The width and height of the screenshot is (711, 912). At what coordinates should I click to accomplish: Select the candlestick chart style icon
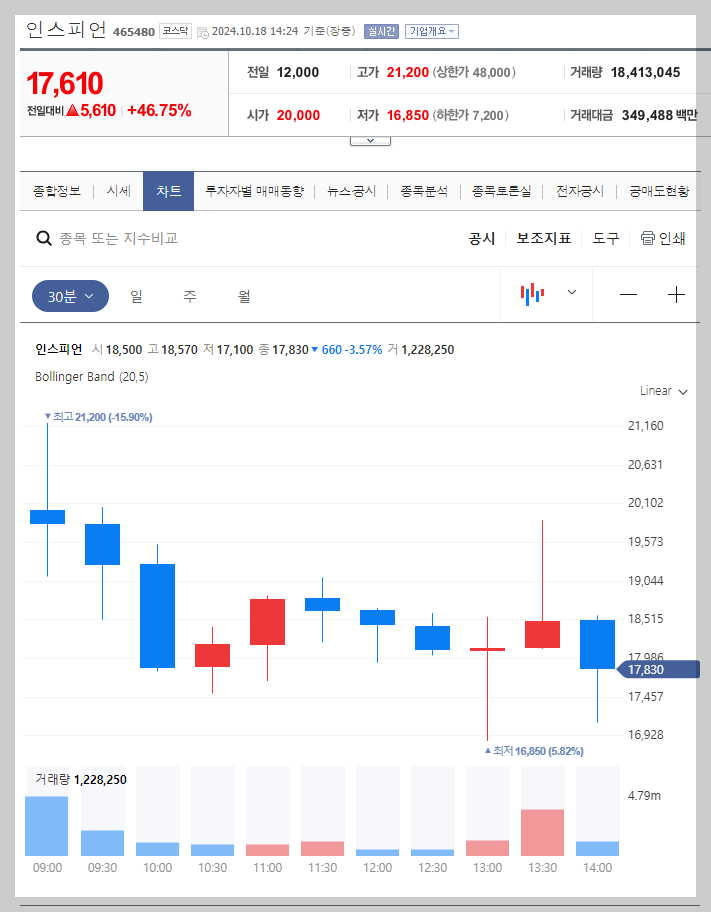534,294
